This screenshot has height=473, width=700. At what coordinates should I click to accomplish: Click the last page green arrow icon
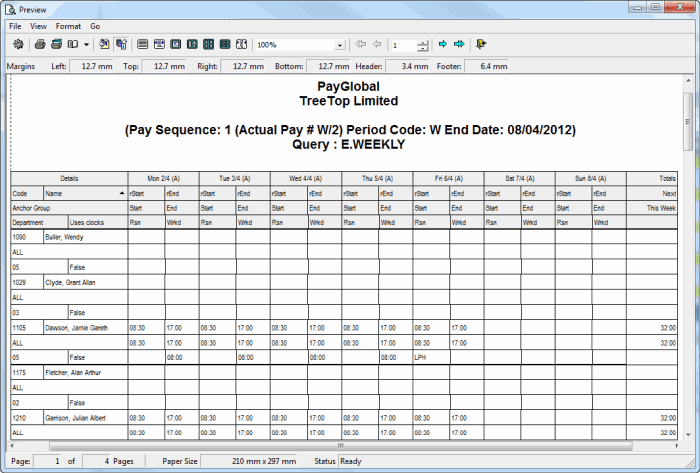click(459, 45)
